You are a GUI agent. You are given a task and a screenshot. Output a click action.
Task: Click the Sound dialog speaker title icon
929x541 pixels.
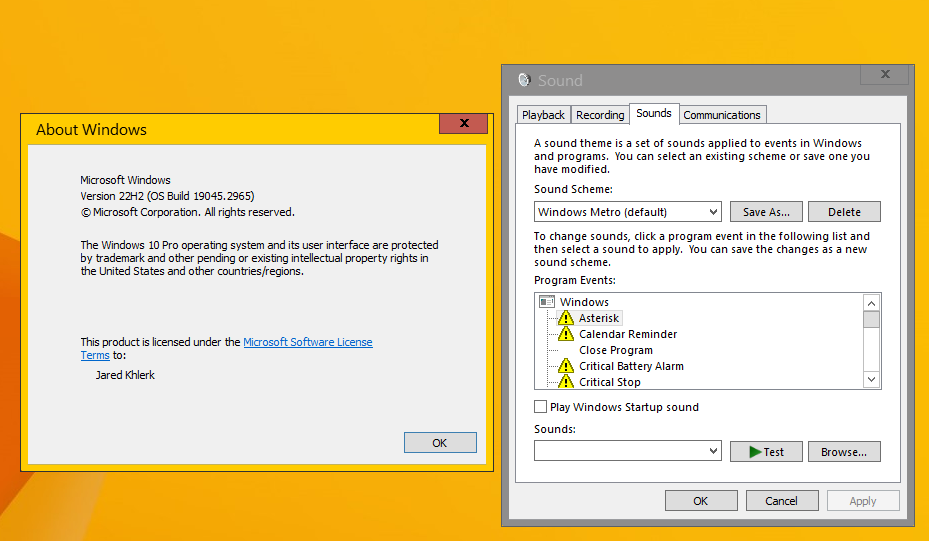point(524,80)
